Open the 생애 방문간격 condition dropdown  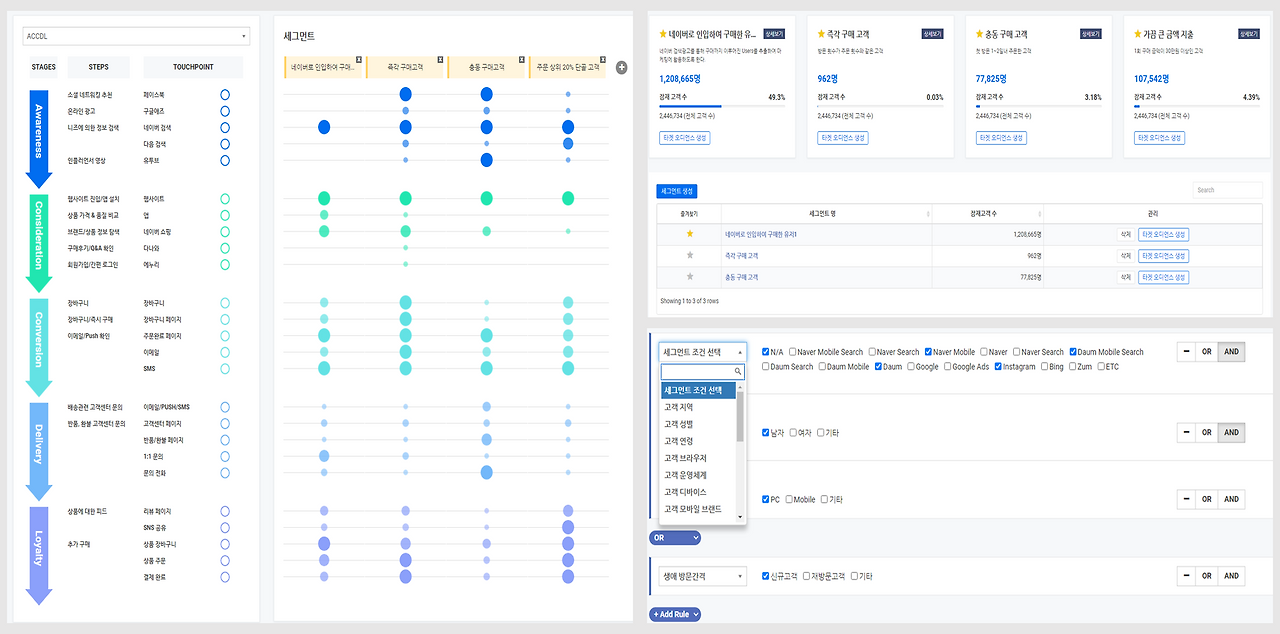tap(702, 576)
